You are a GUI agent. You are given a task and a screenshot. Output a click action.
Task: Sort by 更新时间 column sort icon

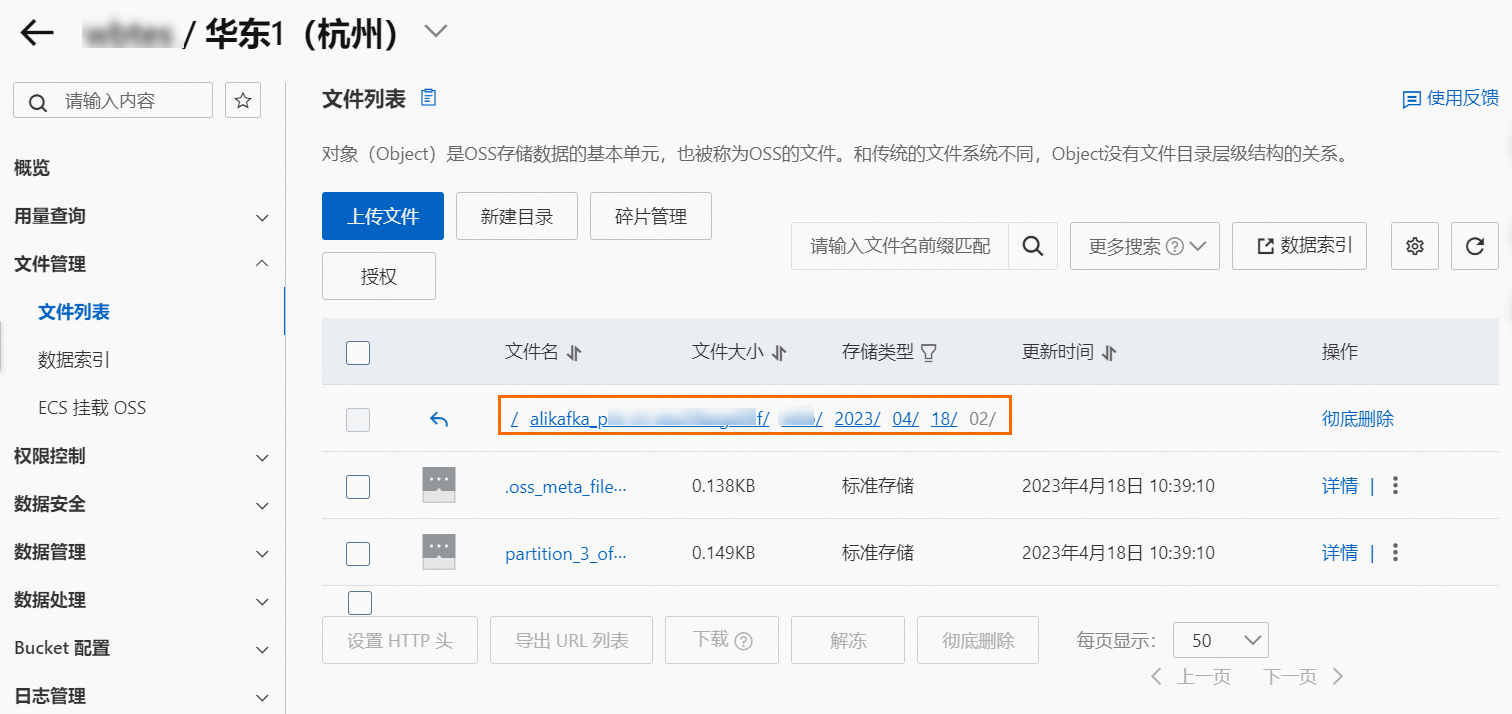1108,353
